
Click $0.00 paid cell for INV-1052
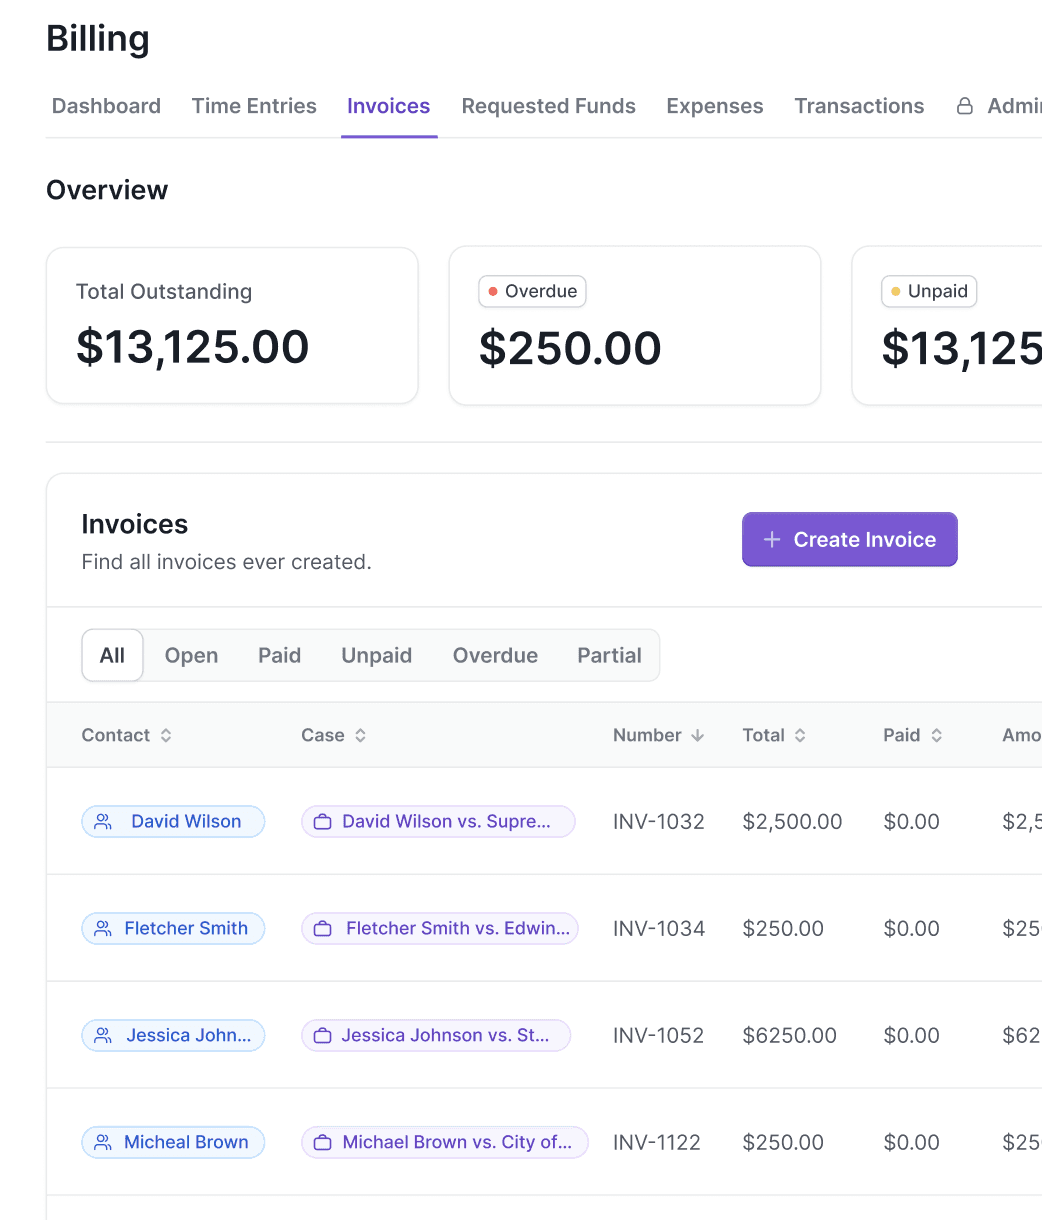click(x=912, y=1036)
